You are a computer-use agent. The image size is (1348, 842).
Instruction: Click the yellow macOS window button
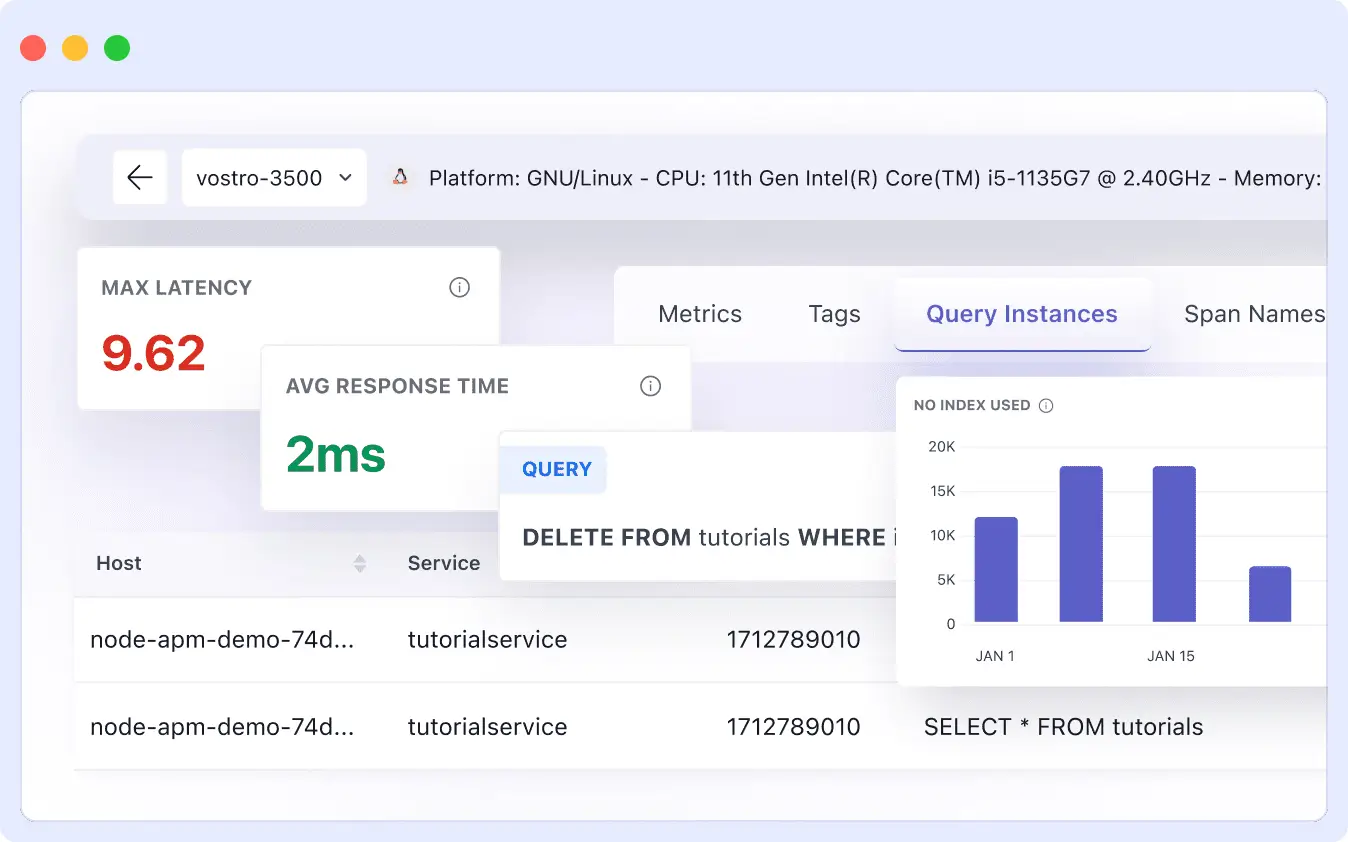tap(74, 47)
